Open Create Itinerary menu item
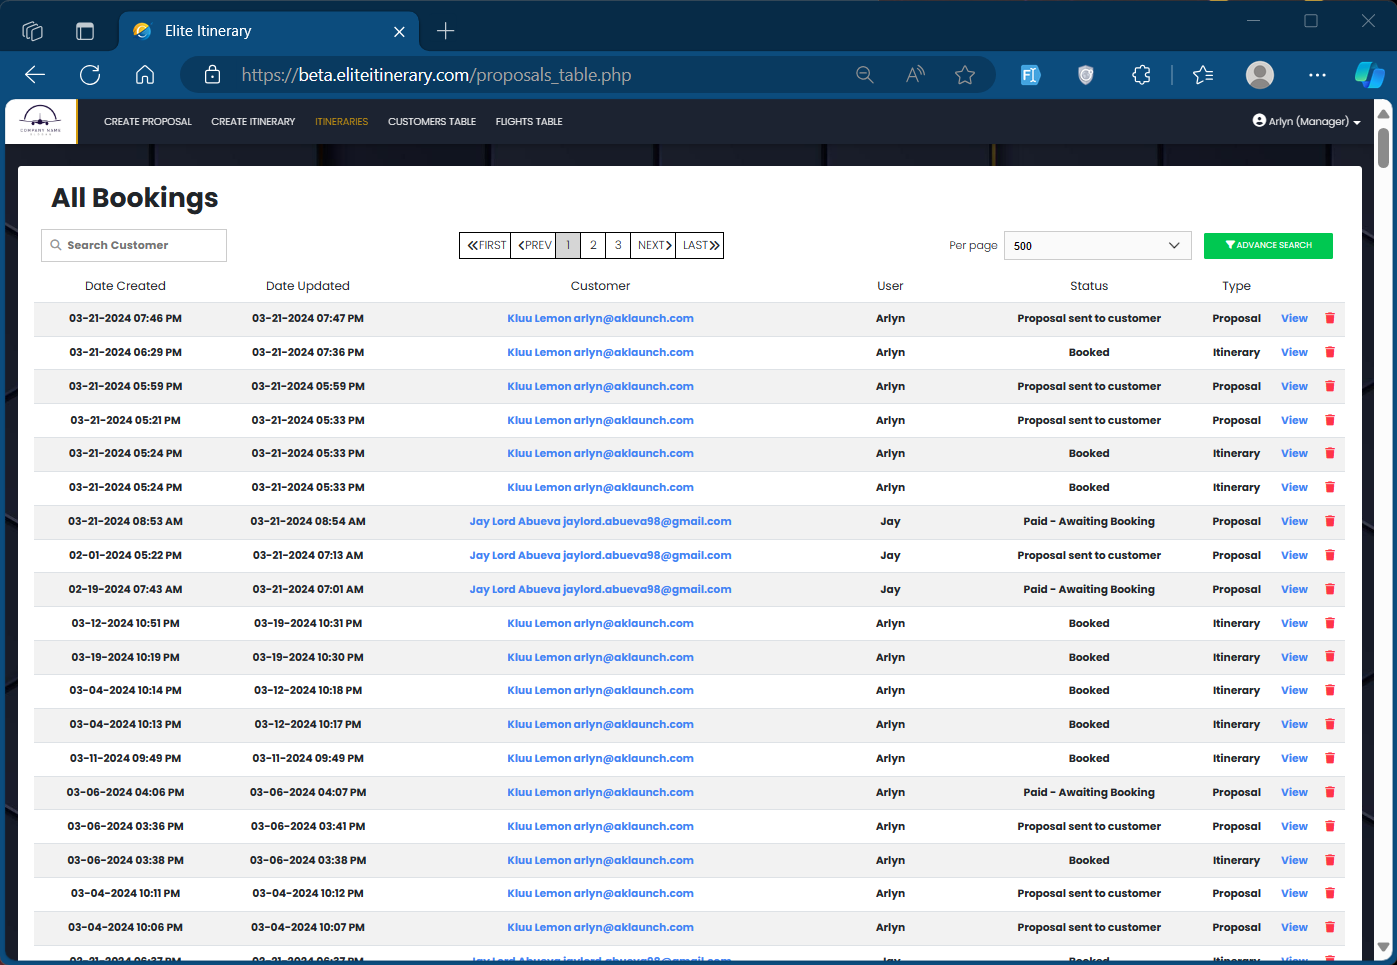Viewport: 1397px width, 965px height. 253,122
